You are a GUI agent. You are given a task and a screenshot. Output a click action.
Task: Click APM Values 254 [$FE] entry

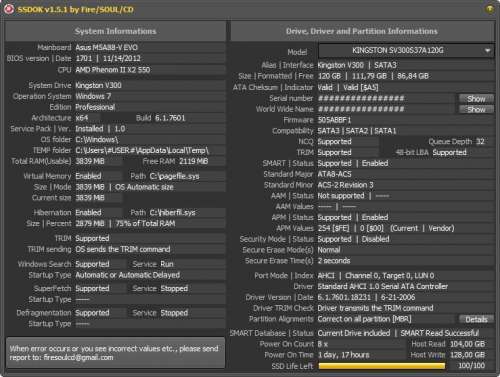pyautogui.click(x=333, y=228)
